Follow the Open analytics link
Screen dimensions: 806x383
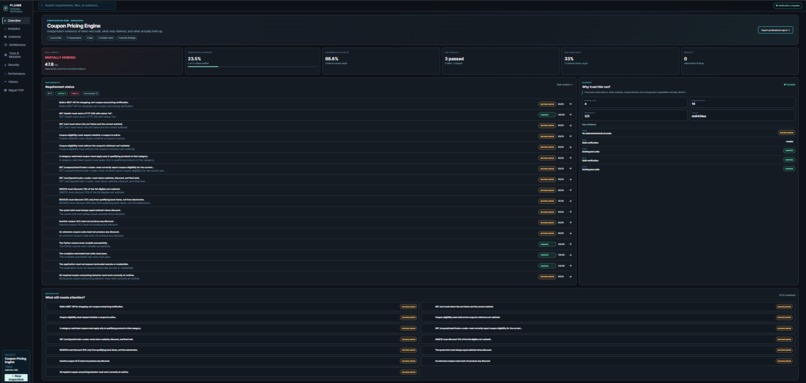click(x=564, y=85)
